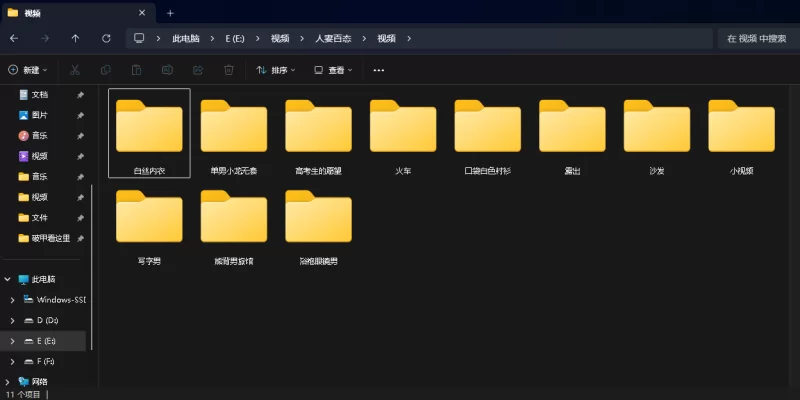Open the 查看 view dropdown

(333, 70)
